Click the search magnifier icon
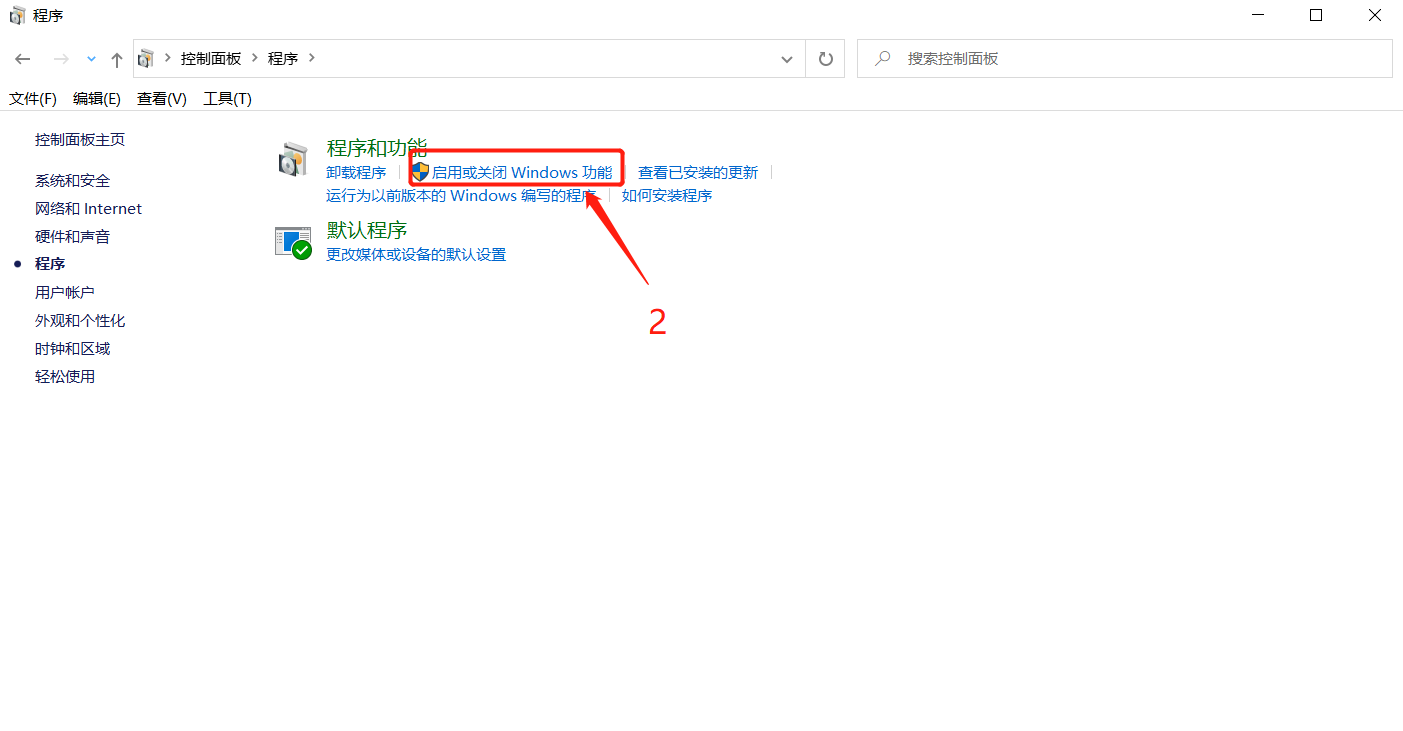This screenshot has width=1403, height=731. (x=882, y=58)
